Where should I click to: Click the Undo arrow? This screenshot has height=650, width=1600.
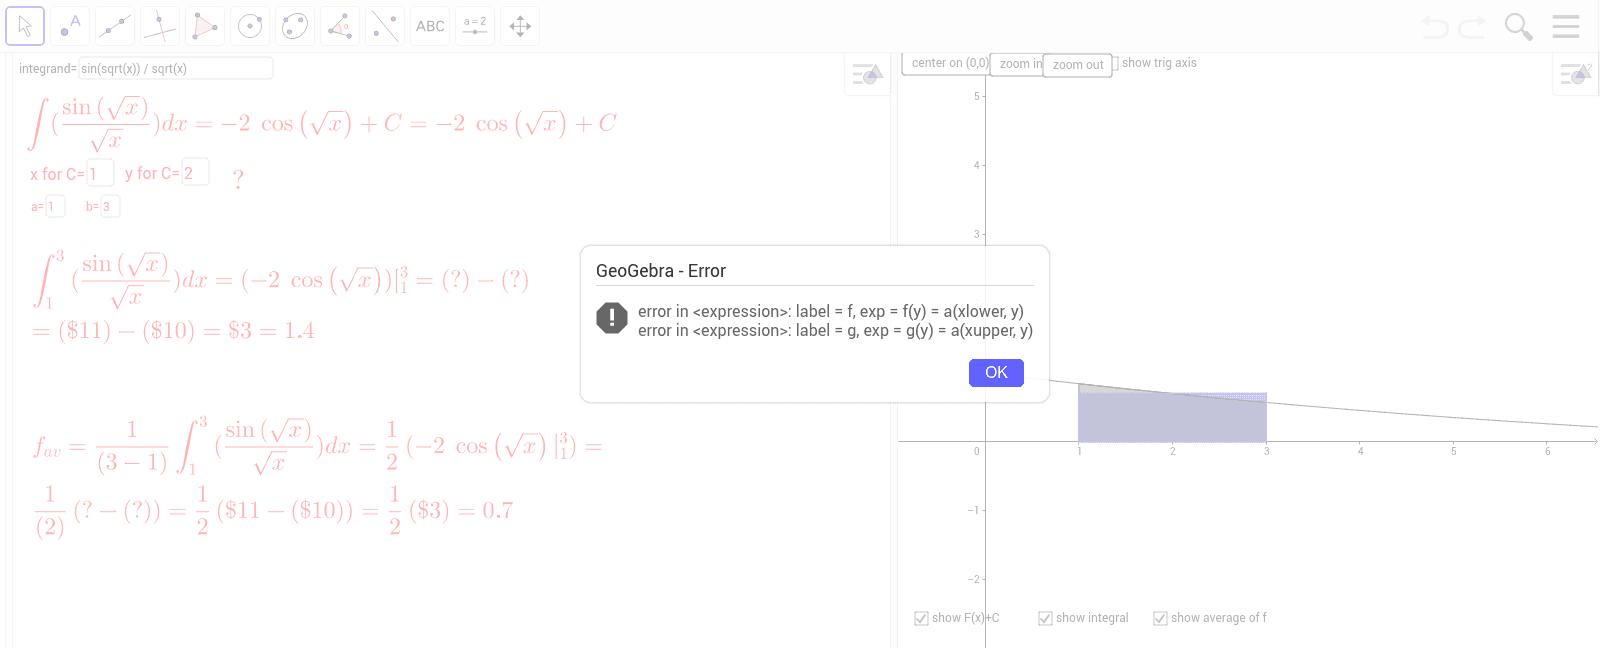1435,27
